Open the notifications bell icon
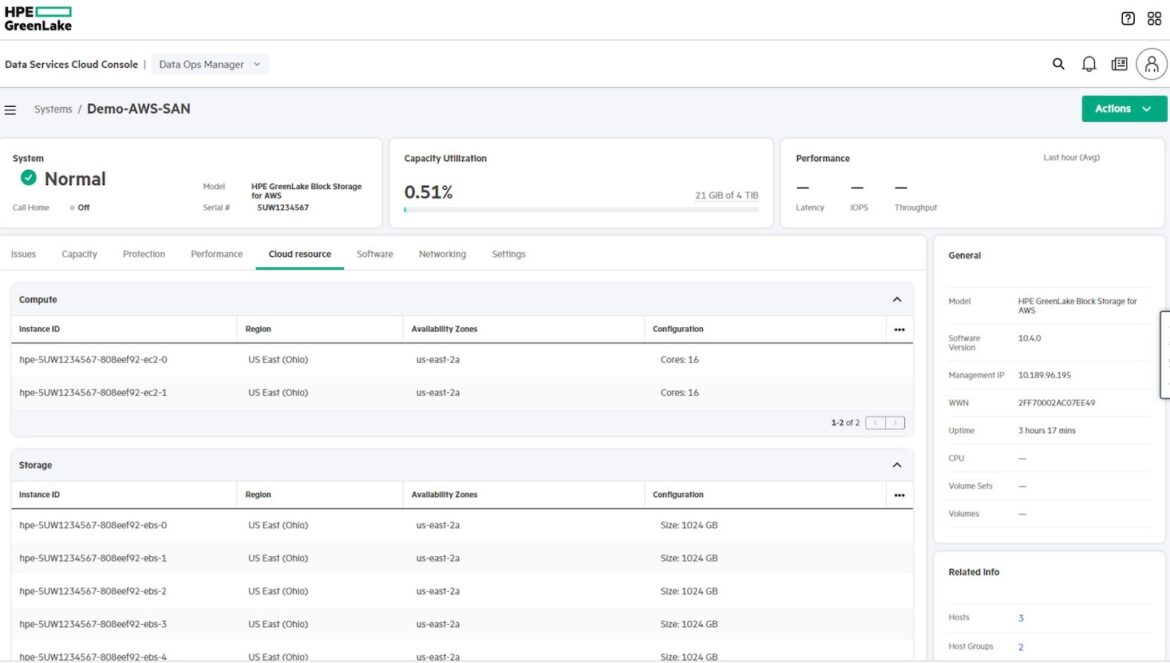This screenshot has width=1170, height=663. coord(1089,64)
